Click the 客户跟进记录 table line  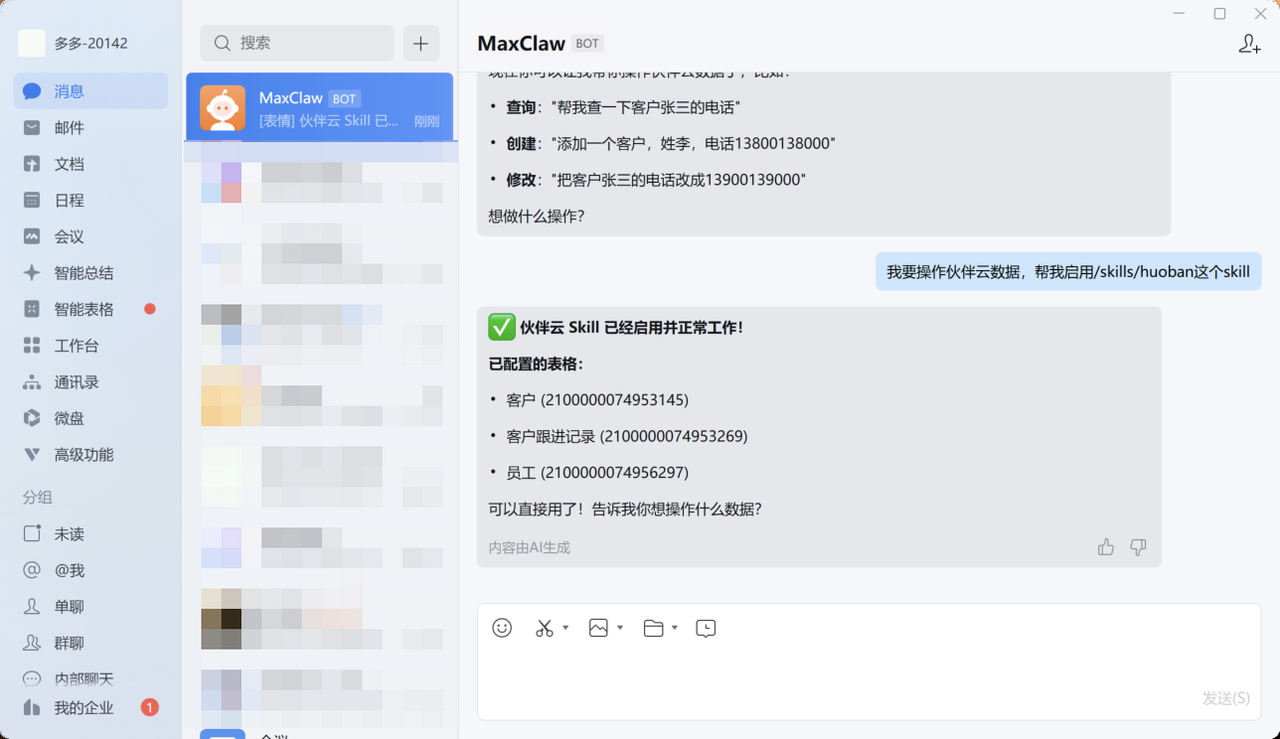(627, 436)
